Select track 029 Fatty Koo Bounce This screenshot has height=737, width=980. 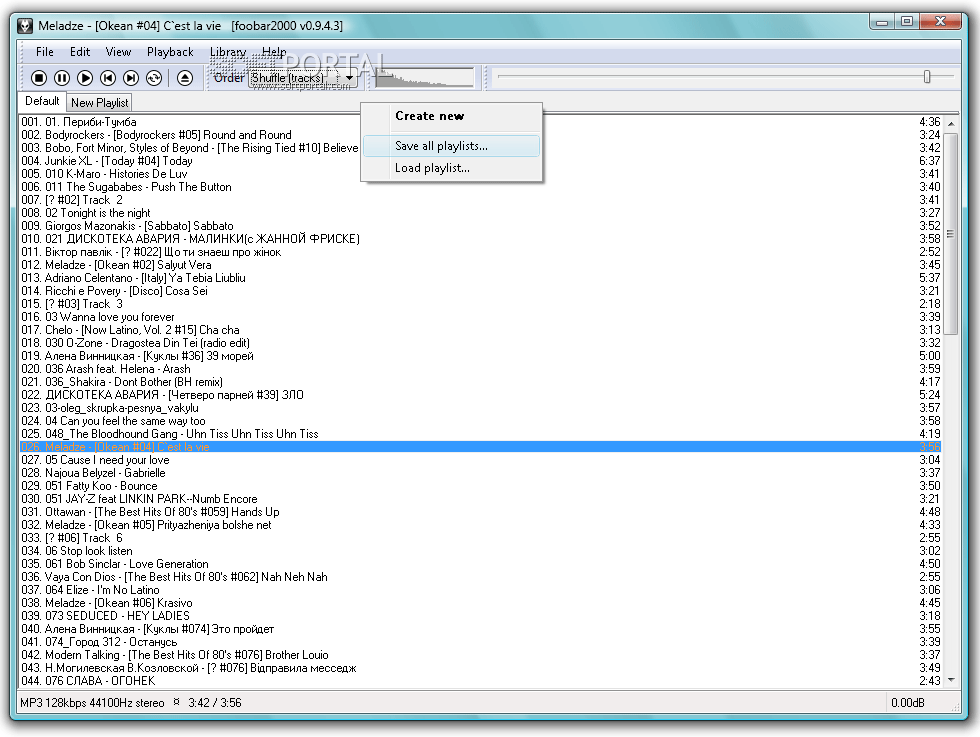pos(480,486)
